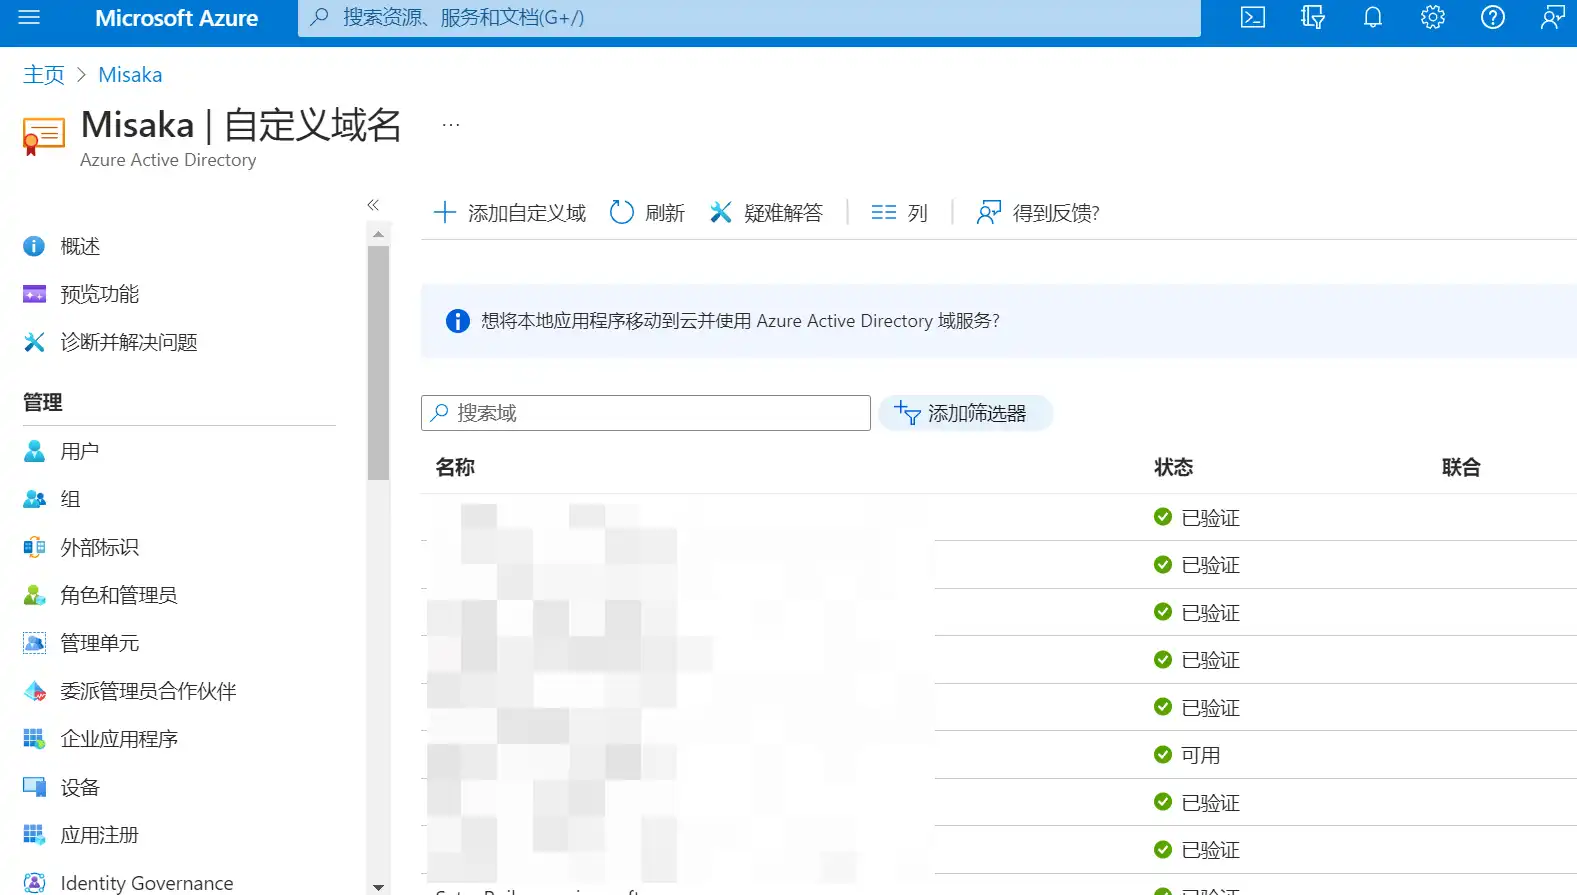Click the 应用注册 icon

pyautogui.click(x=34, y=835)
